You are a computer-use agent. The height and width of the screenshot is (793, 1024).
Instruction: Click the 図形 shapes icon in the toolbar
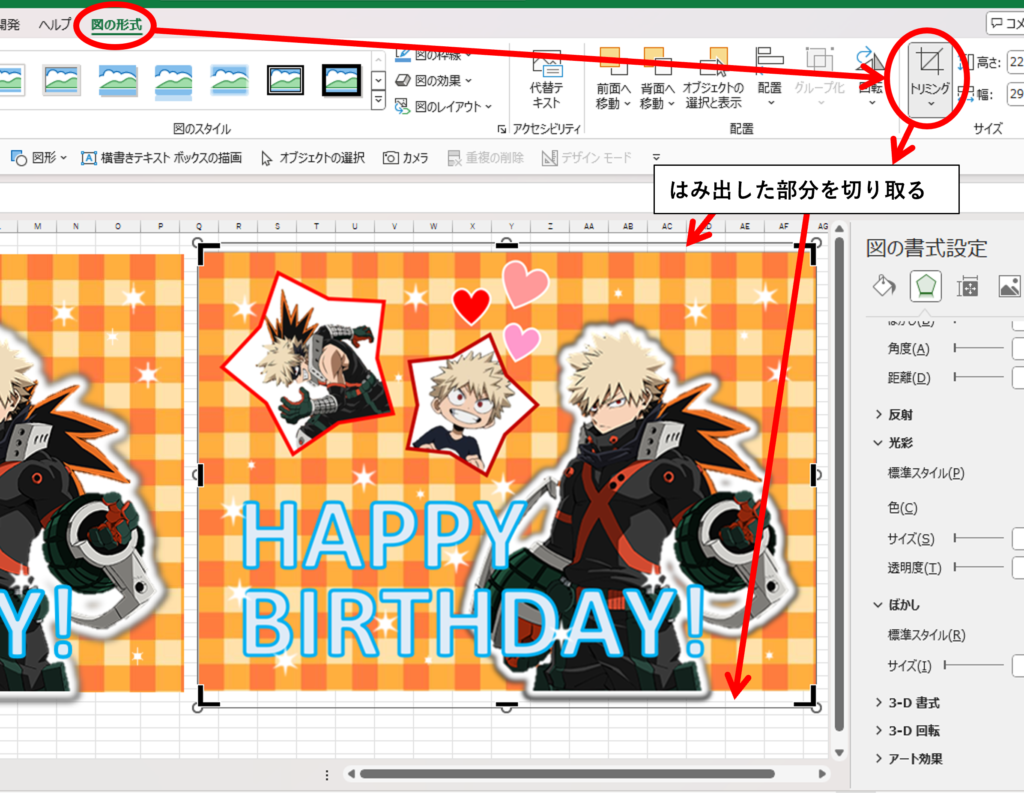point(18,157)
